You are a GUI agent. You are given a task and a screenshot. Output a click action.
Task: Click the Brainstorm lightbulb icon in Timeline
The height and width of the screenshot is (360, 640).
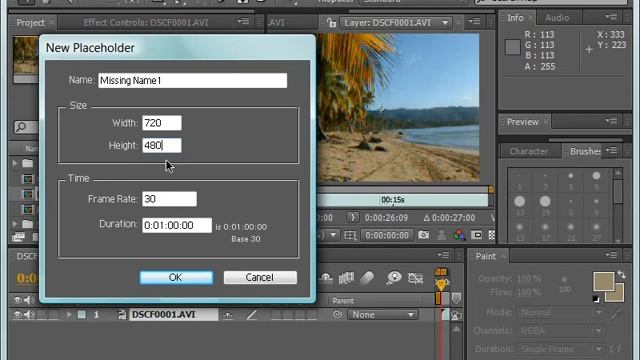pos(393,278)
